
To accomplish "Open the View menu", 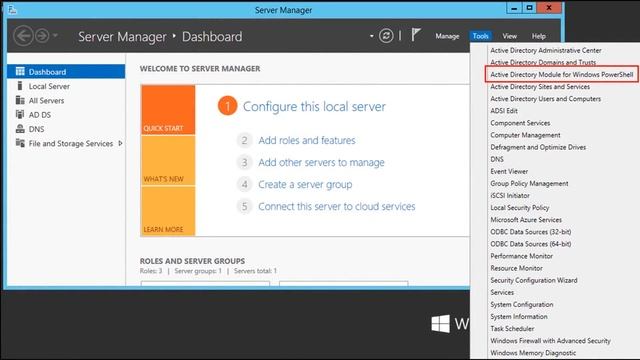I will (x=509, y=36).
